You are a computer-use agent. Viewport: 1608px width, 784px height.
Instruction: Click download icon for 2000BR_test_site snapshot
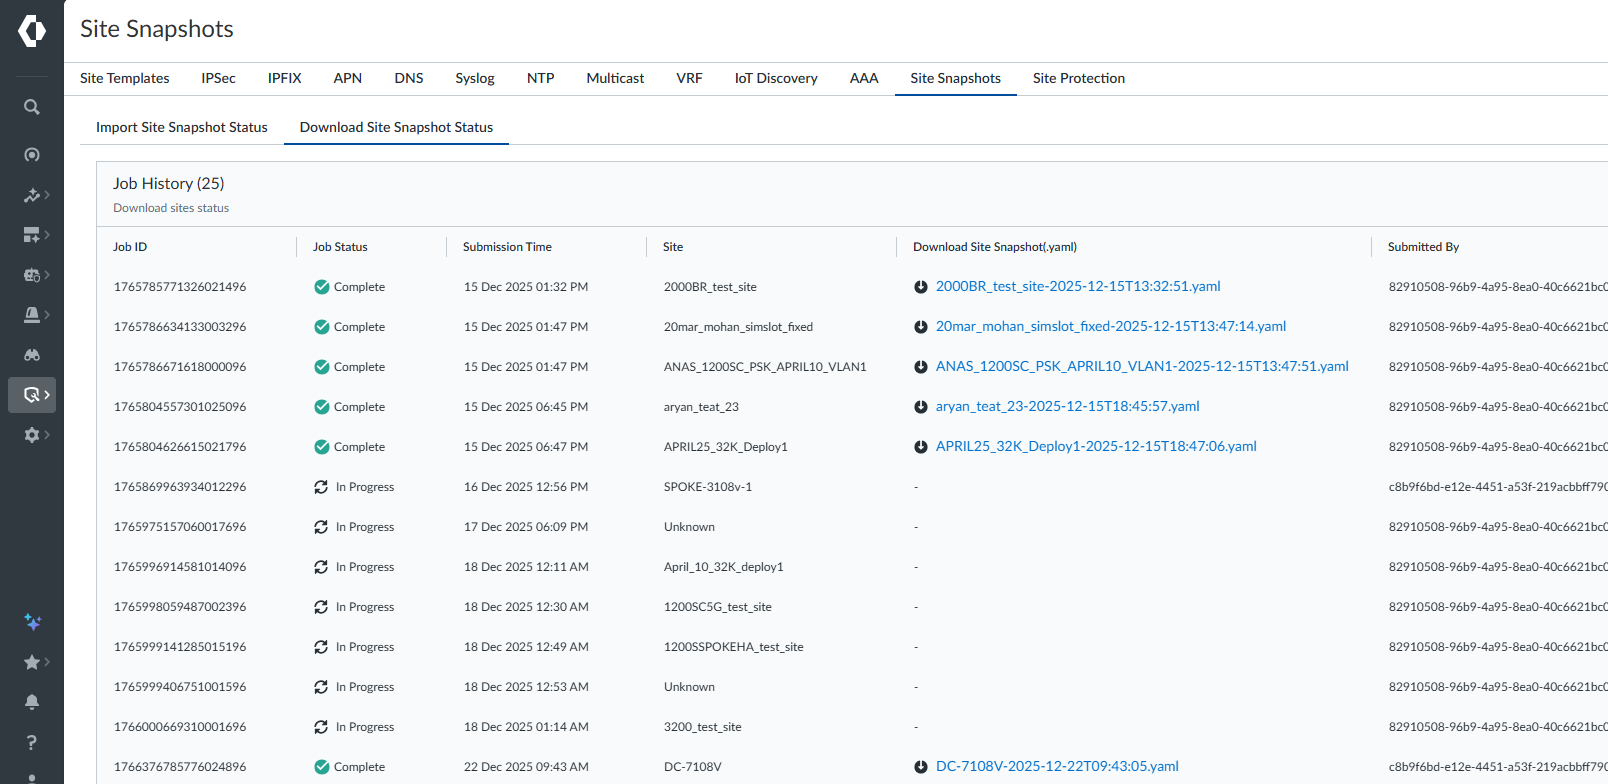click(x=920, y=287)
